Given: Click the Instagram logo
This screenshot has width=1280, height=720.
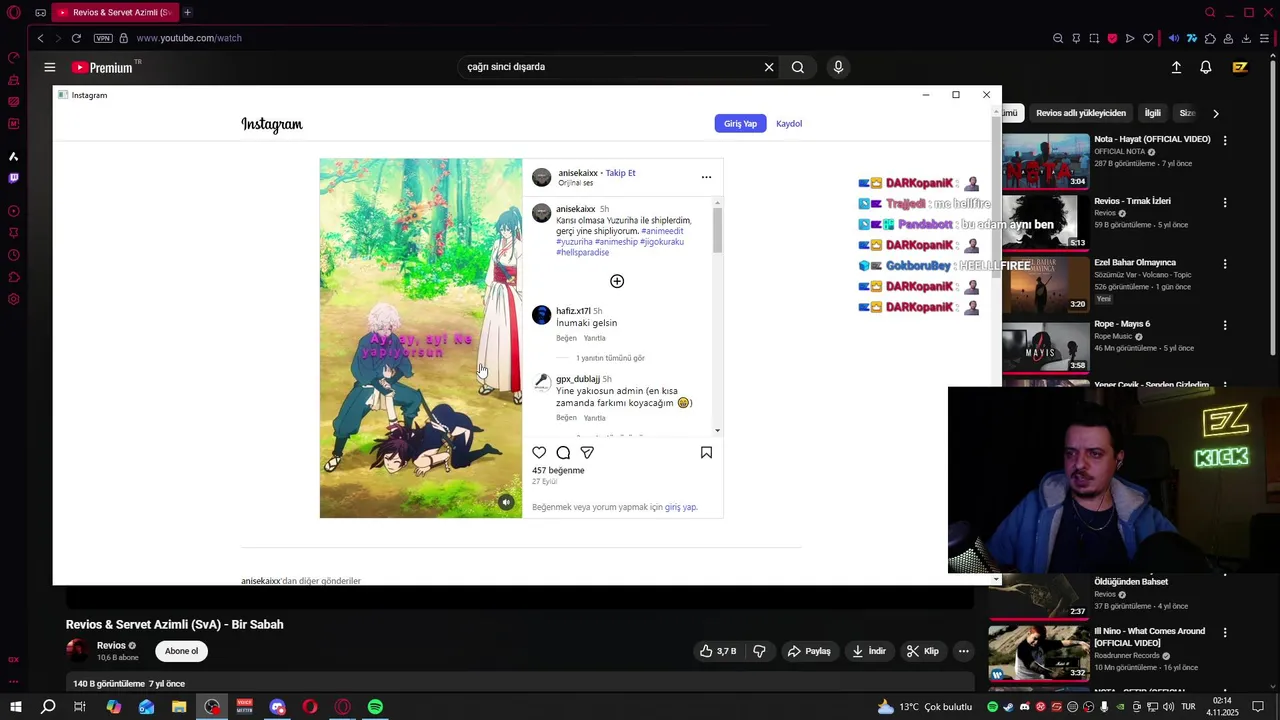Looking at the screenshot, I should (271, 124).
